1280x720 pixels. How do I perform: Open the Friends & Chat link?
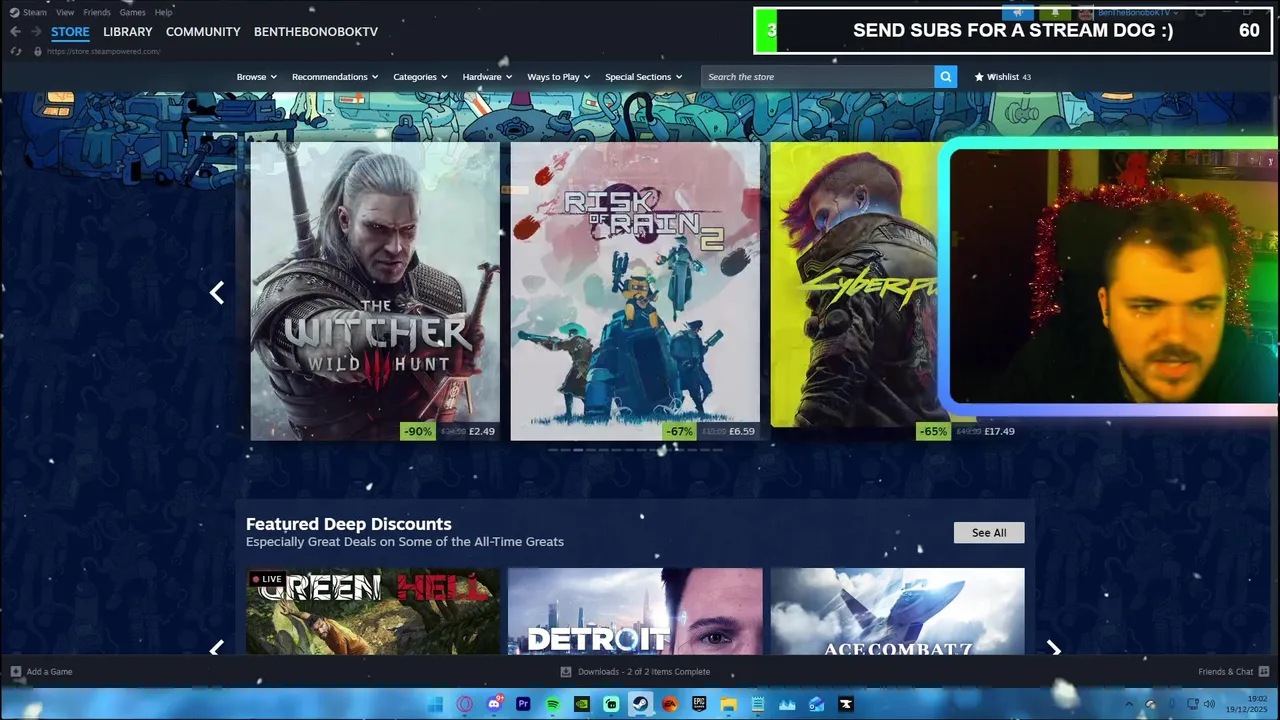click(x=1226, y=671)
